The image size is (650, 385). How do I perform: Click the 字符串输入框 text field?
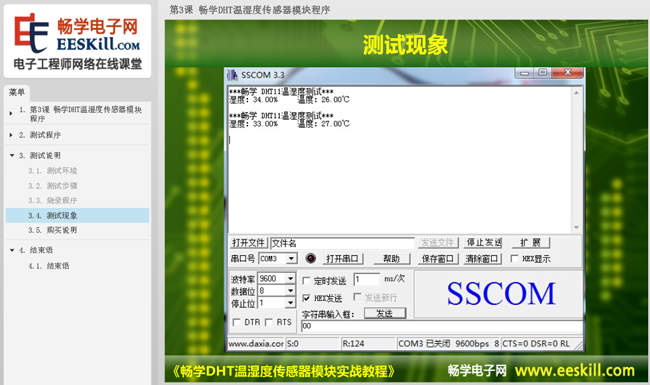[441, 326]
